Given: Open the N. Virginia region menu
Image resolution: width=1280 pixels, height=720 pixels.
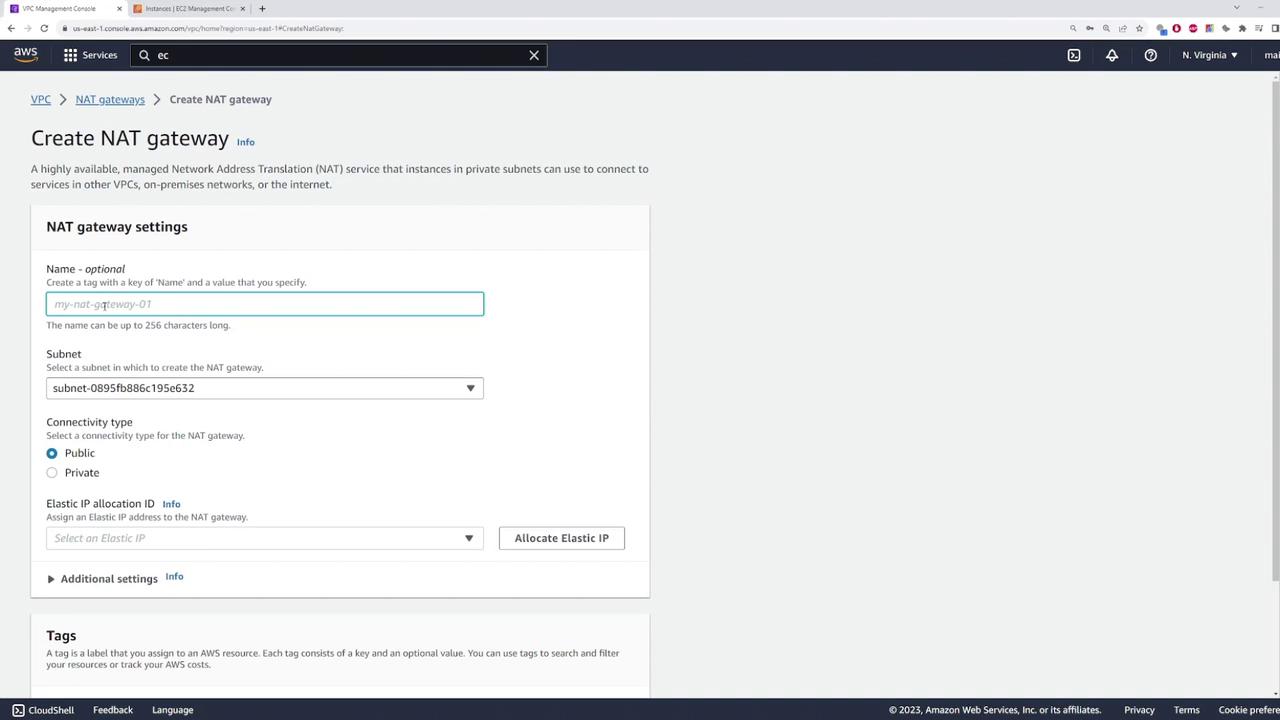Looking at the screenshot, I should (x=1210, y=55).
